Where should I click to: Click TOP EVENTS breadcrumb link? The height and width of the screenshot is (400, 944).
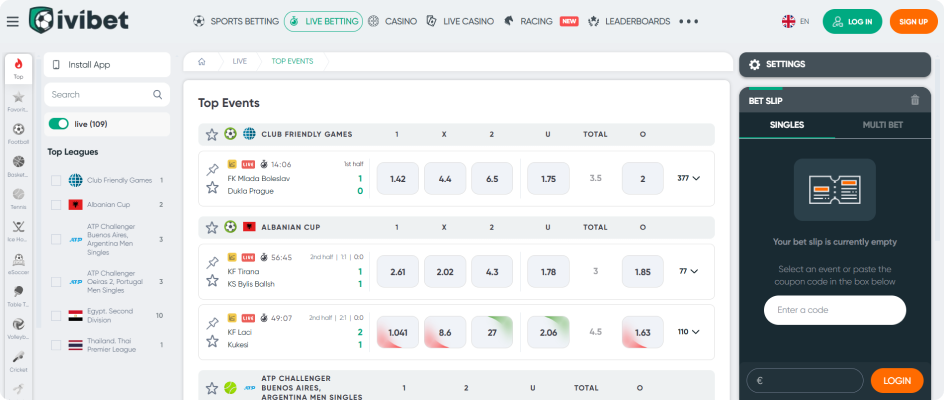point(293,61)
